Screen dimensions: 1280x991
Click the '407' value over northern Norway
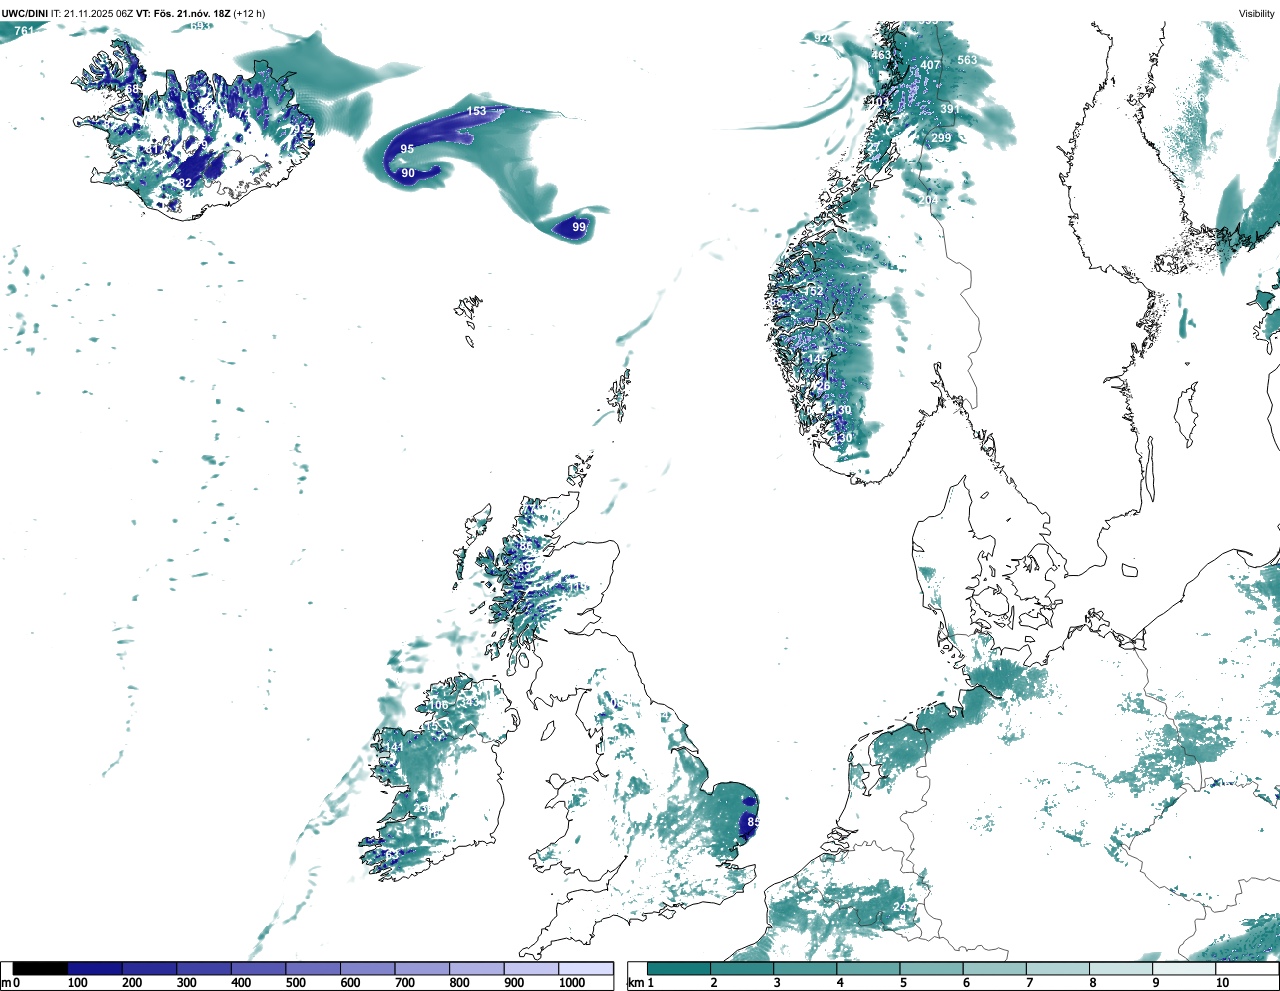pos(931,65)
